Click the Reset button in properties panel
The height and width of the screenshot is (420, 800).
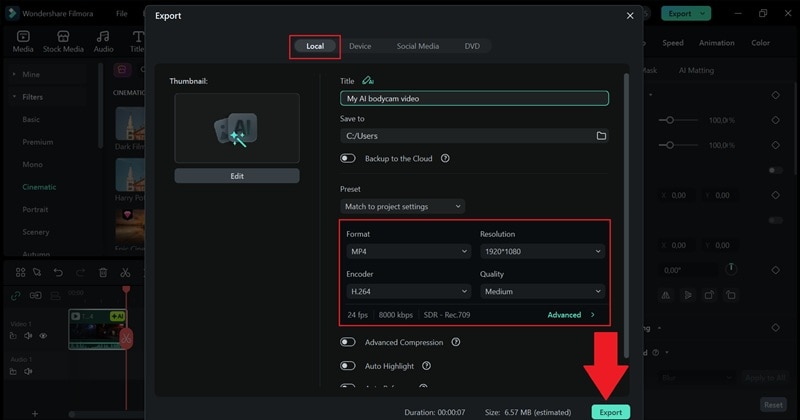click(x=773, y=405)
